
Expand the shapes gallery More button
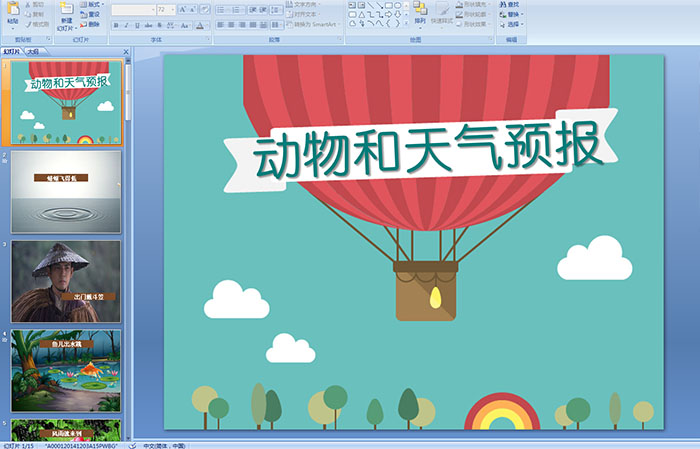pyautogui.click(x=406, y=23)
